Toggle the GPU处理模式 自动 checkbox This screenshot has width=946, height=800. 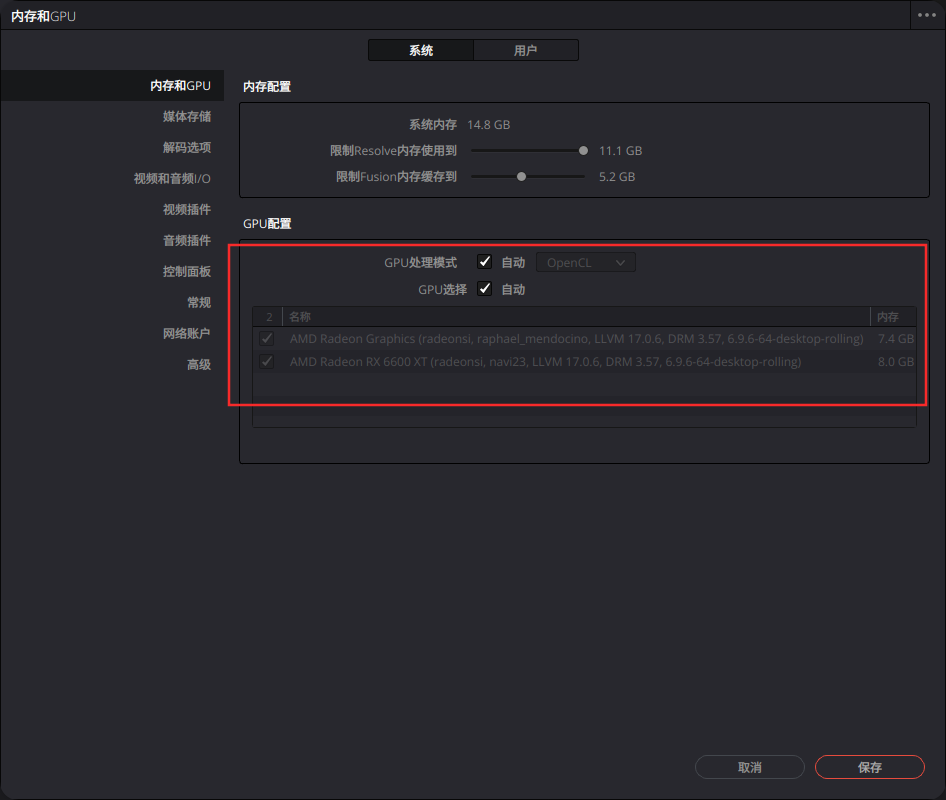pyautogui.click(x=484, y=262)
